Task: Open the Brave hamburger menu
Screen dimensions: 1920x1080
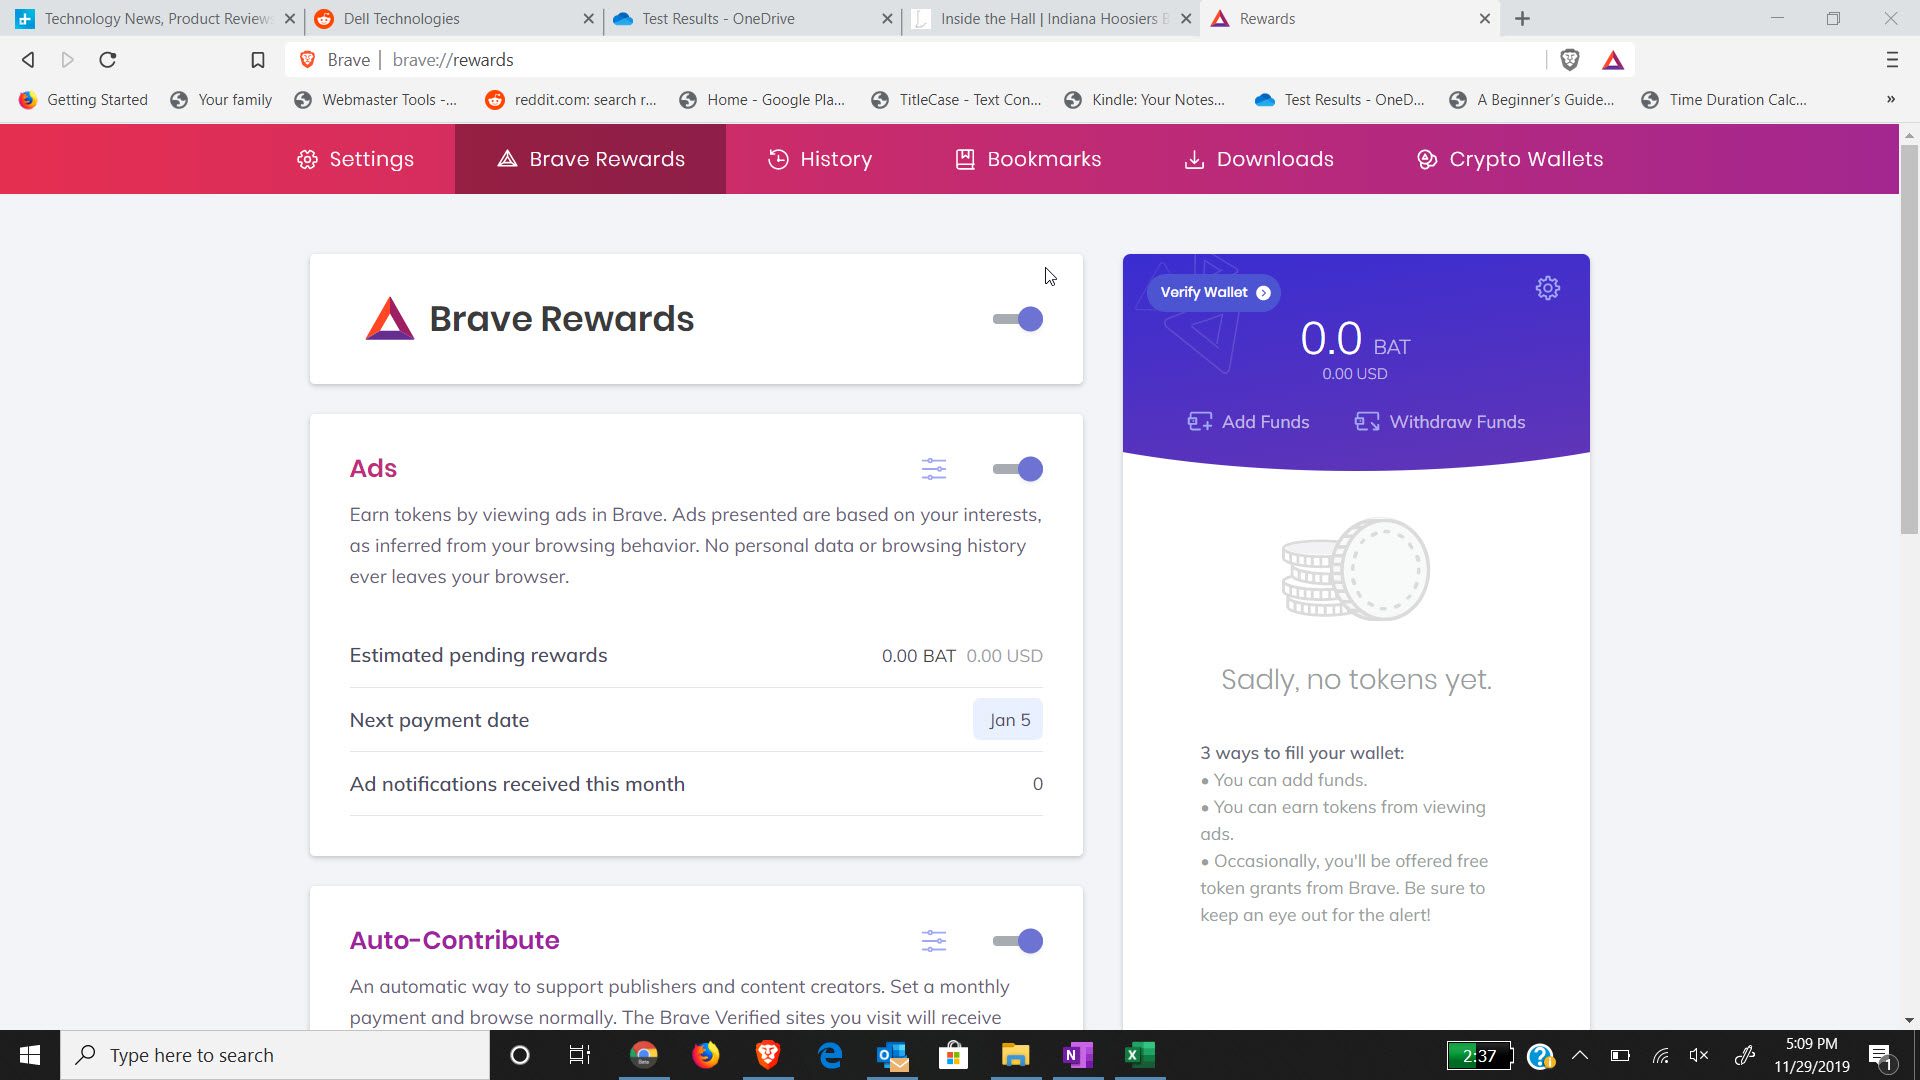Action: (x=1891, y=60)
